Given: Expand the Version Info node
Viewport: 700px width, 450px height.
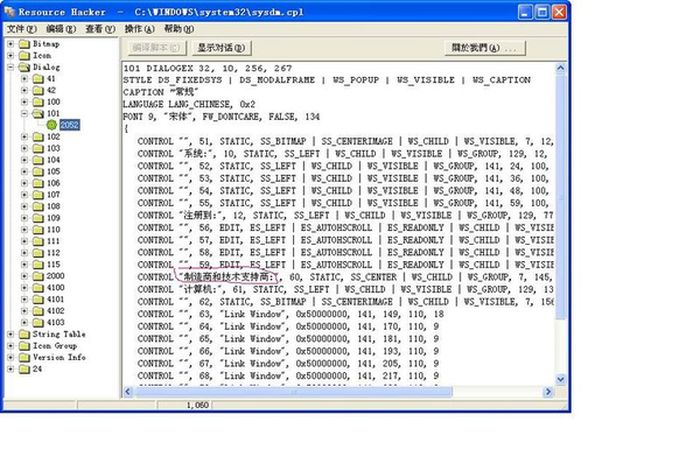Looking at the screenshot, I should (10, 357).
